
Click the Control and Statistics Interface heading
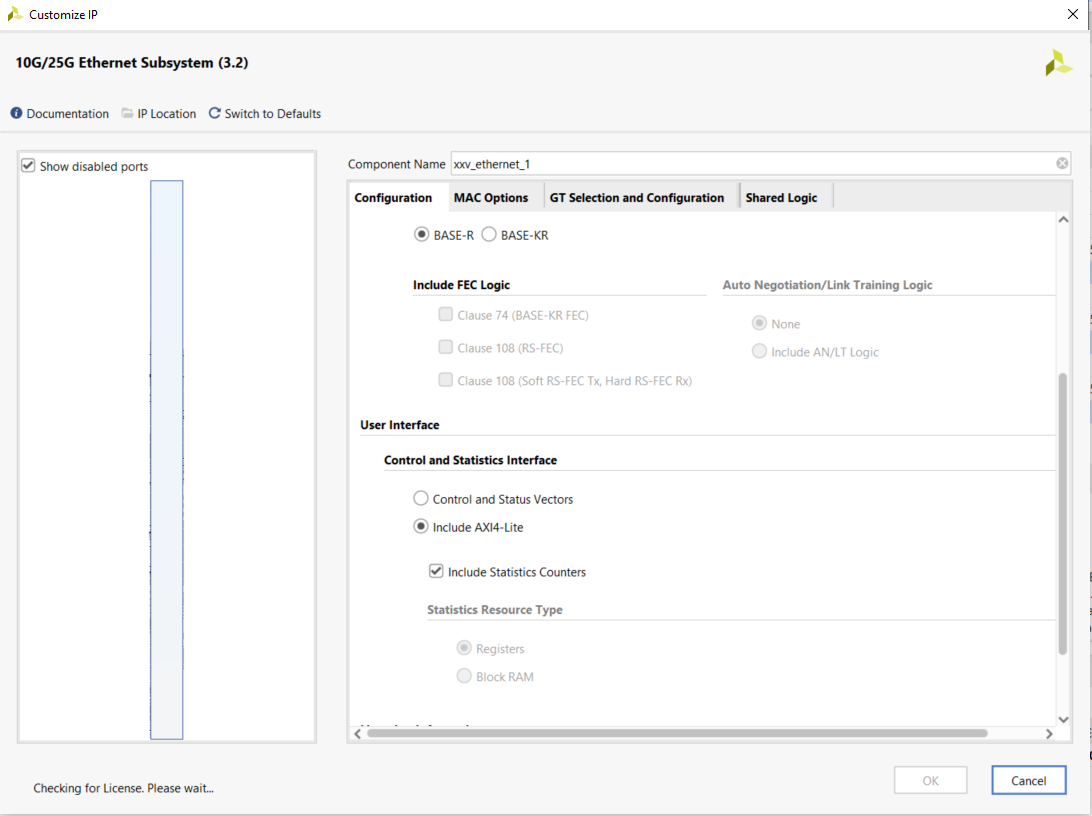(470, 460)
